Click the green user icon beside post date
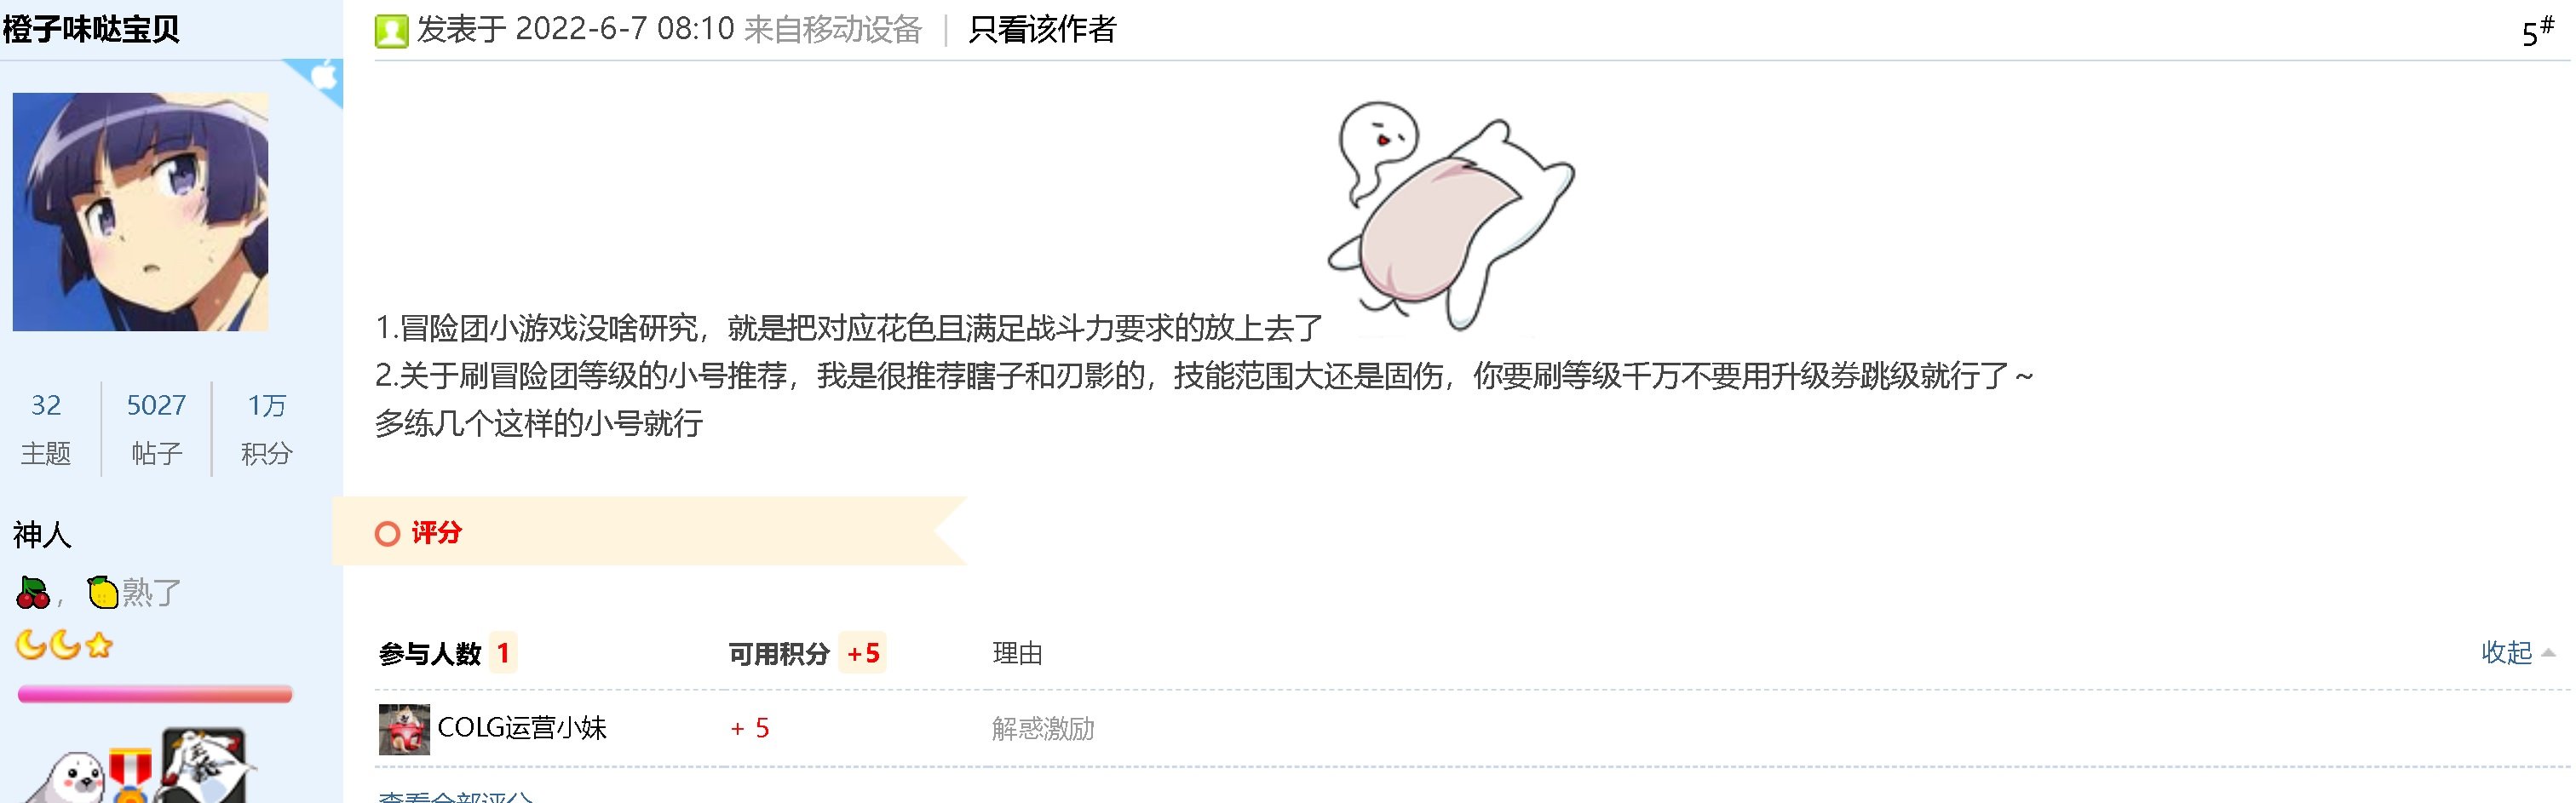2576x803 pixels. 391,31
